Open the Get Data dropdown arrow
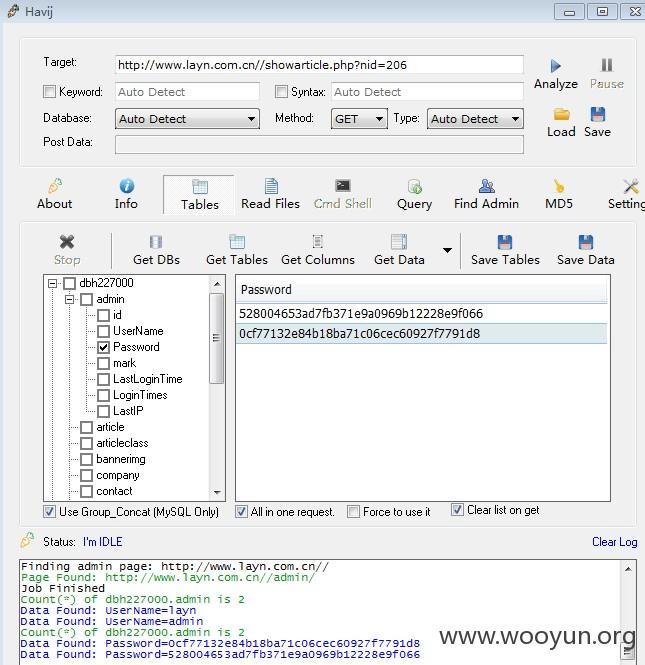 tap(447, 250)
